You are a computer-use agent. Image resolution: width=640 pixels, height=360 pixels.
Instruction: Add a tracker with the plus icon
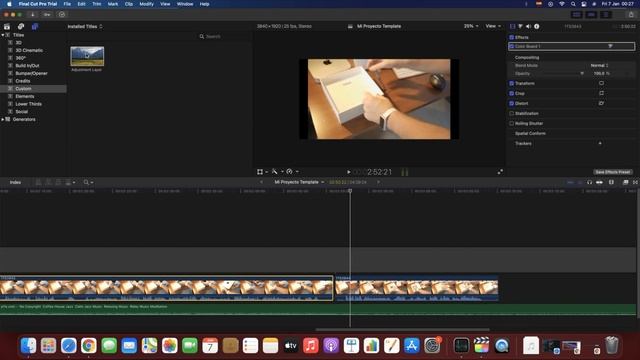pyautogui.click(x=600, y=143)
